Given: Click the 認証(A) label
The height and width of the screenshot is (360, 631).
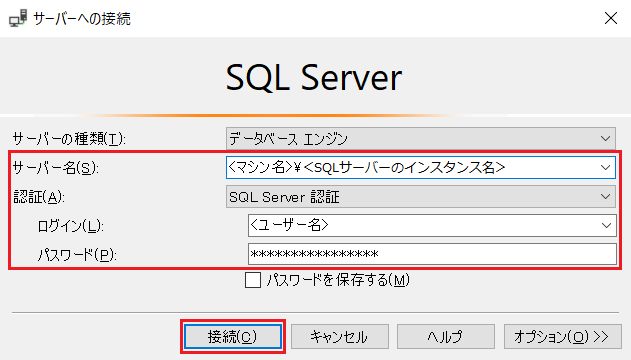Looking at the screenshot, I should click(x=39, y=197).
